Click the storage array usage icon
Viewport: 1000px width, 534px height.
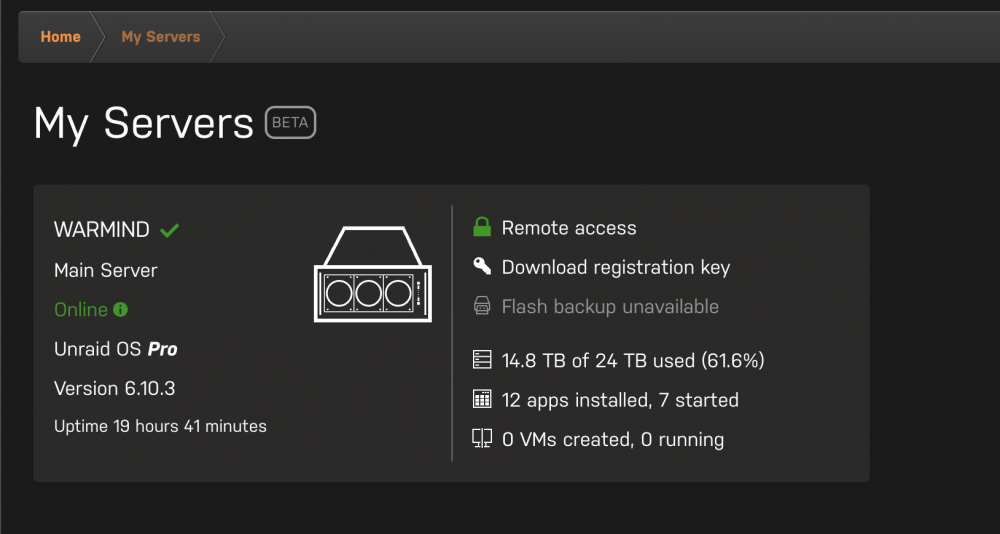tap(482, 360)
